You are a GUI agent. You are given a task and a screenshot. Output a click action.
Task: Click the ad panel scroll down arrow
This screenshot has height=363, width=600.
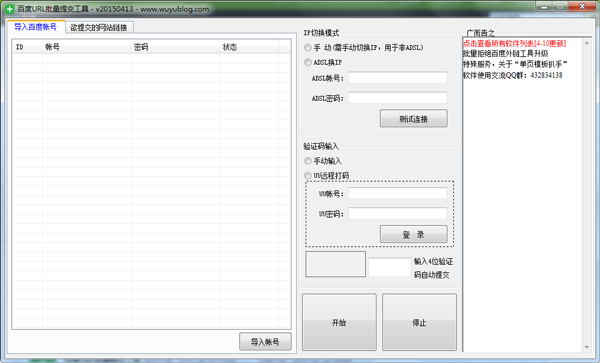[x=587, y=347]
